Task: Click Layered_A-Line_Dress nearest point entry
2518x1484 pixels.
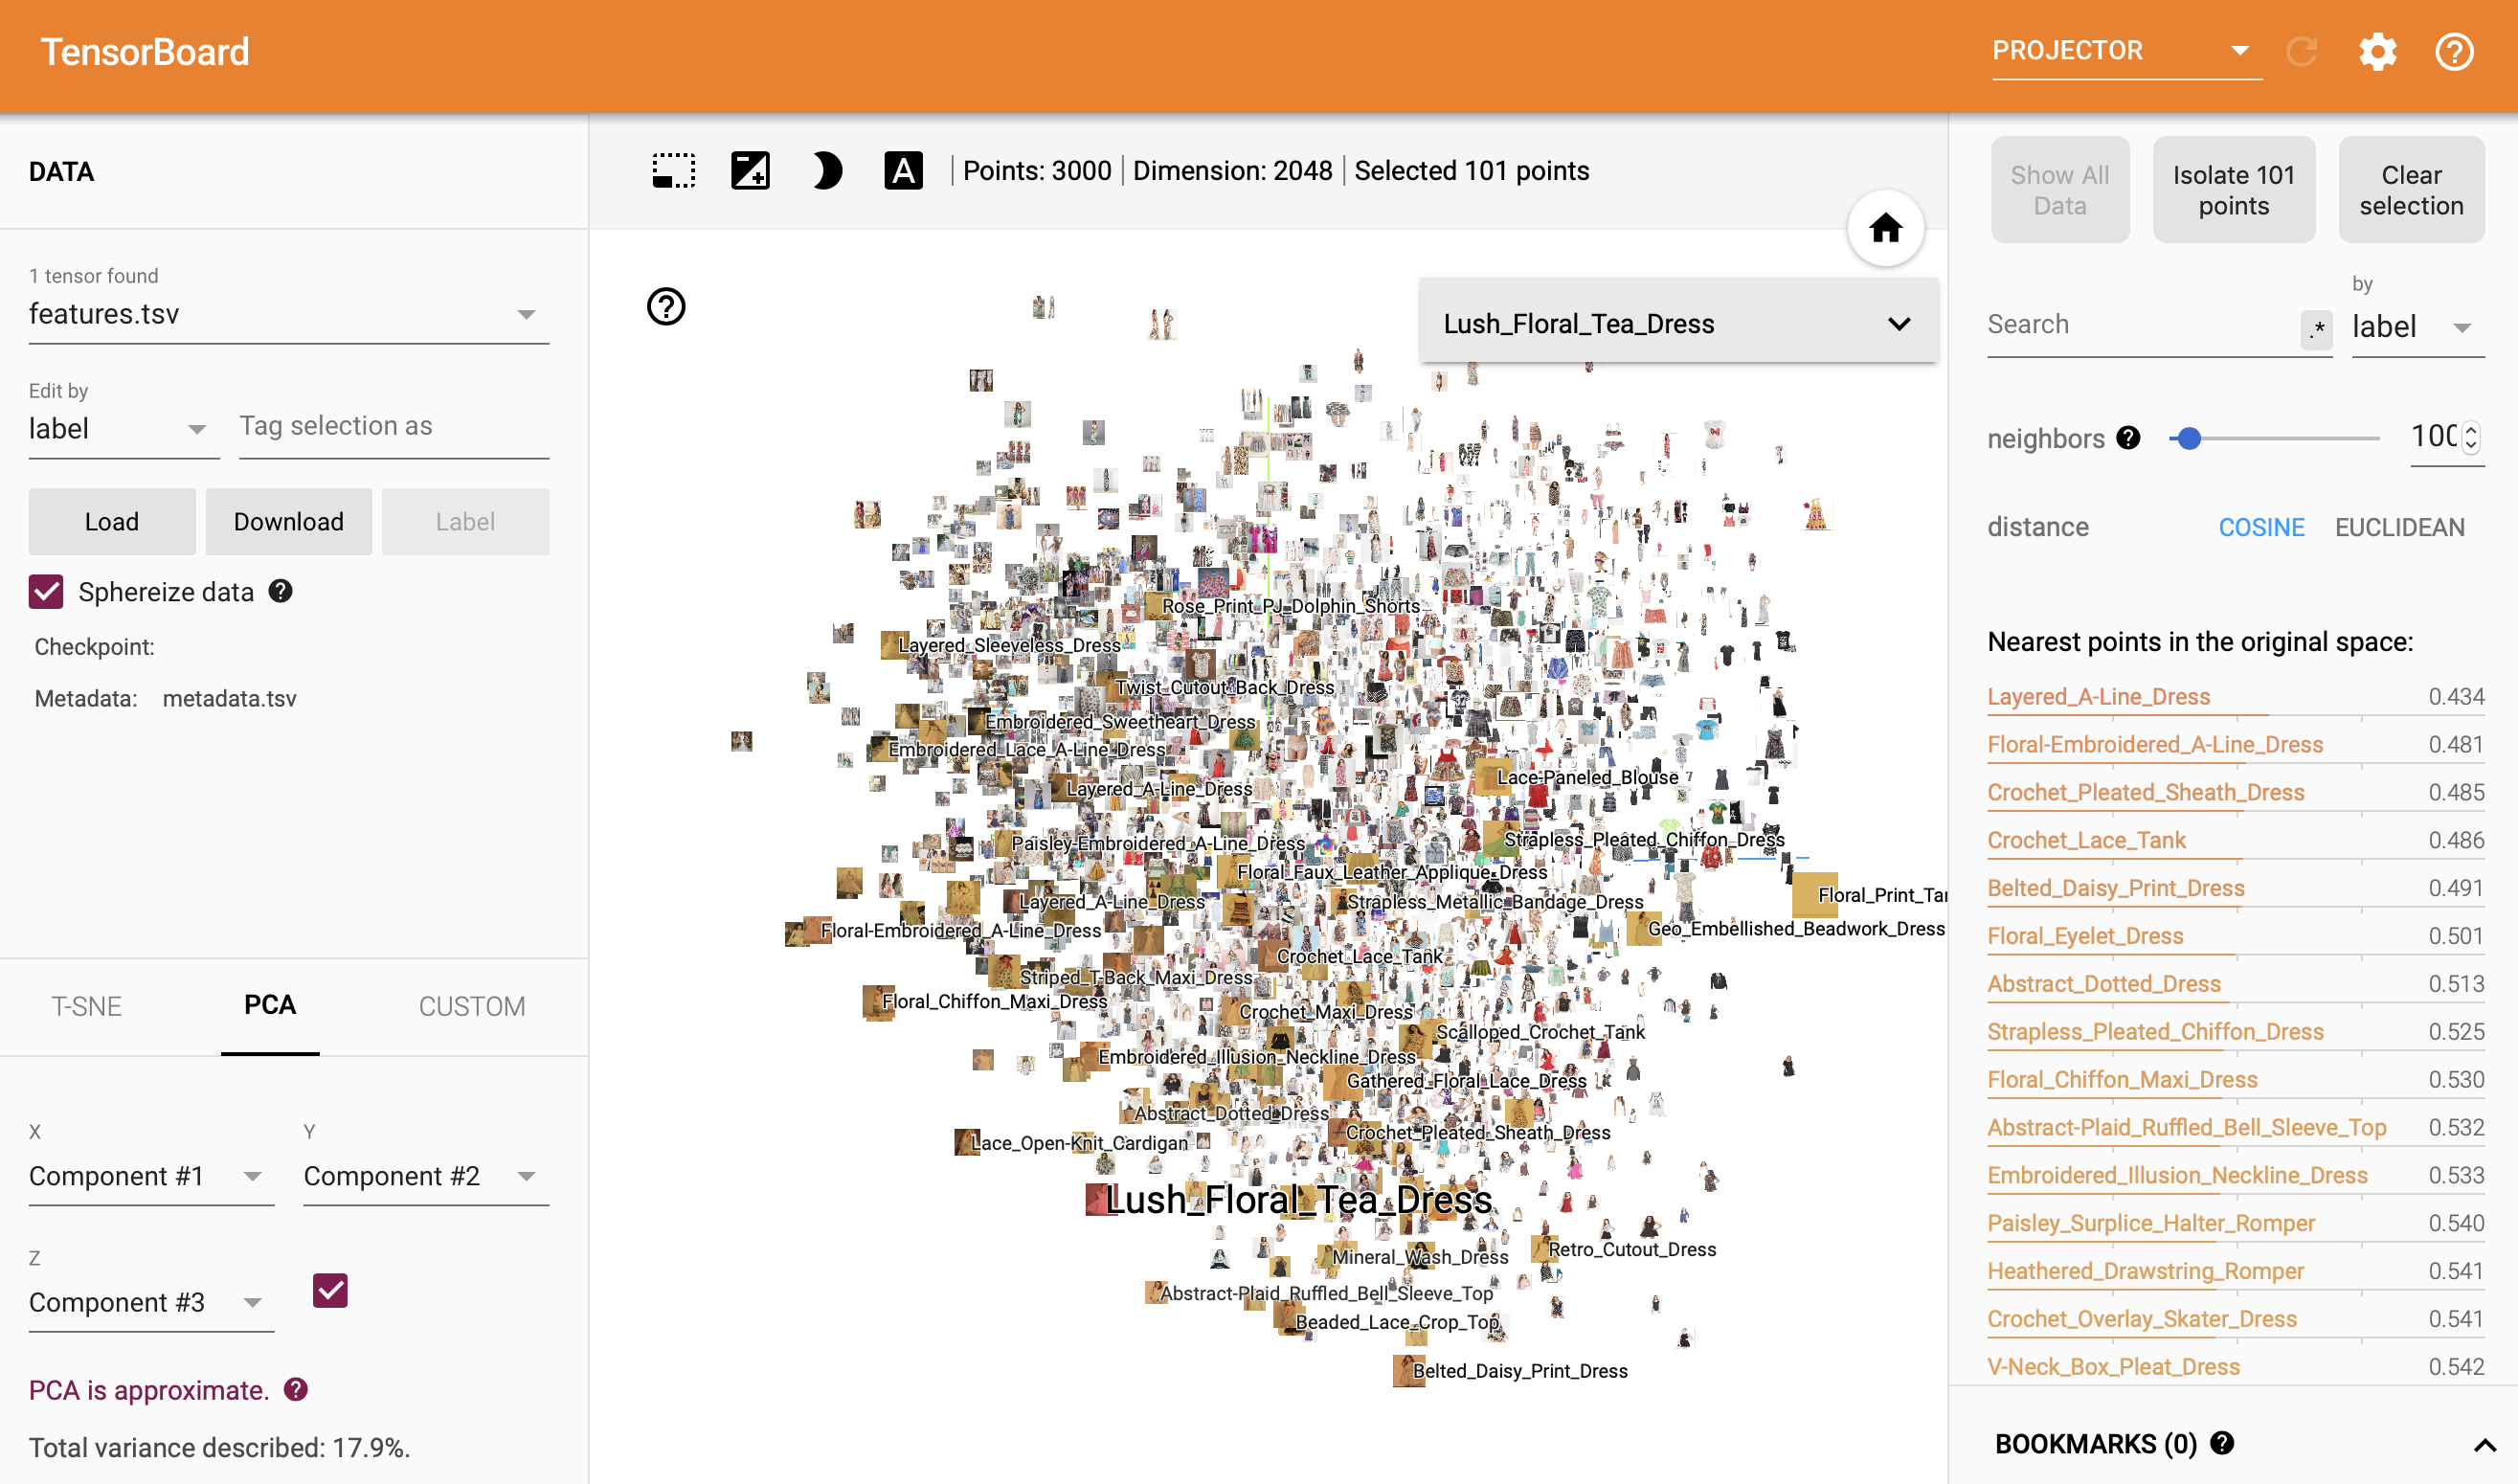Action: [x=2098, y=697]
